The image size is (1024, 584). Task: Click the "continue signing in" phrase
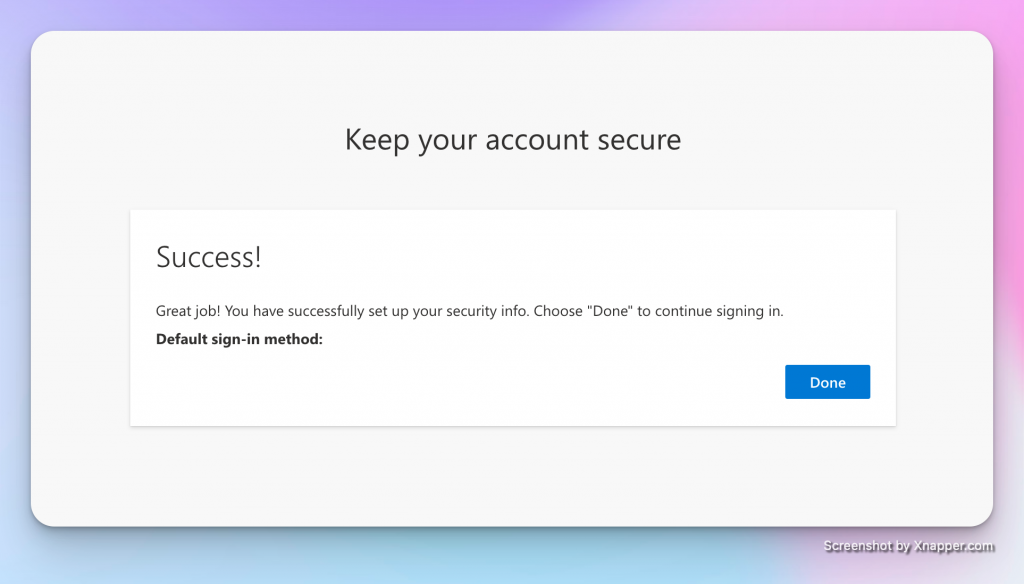(x=718, y=311)
